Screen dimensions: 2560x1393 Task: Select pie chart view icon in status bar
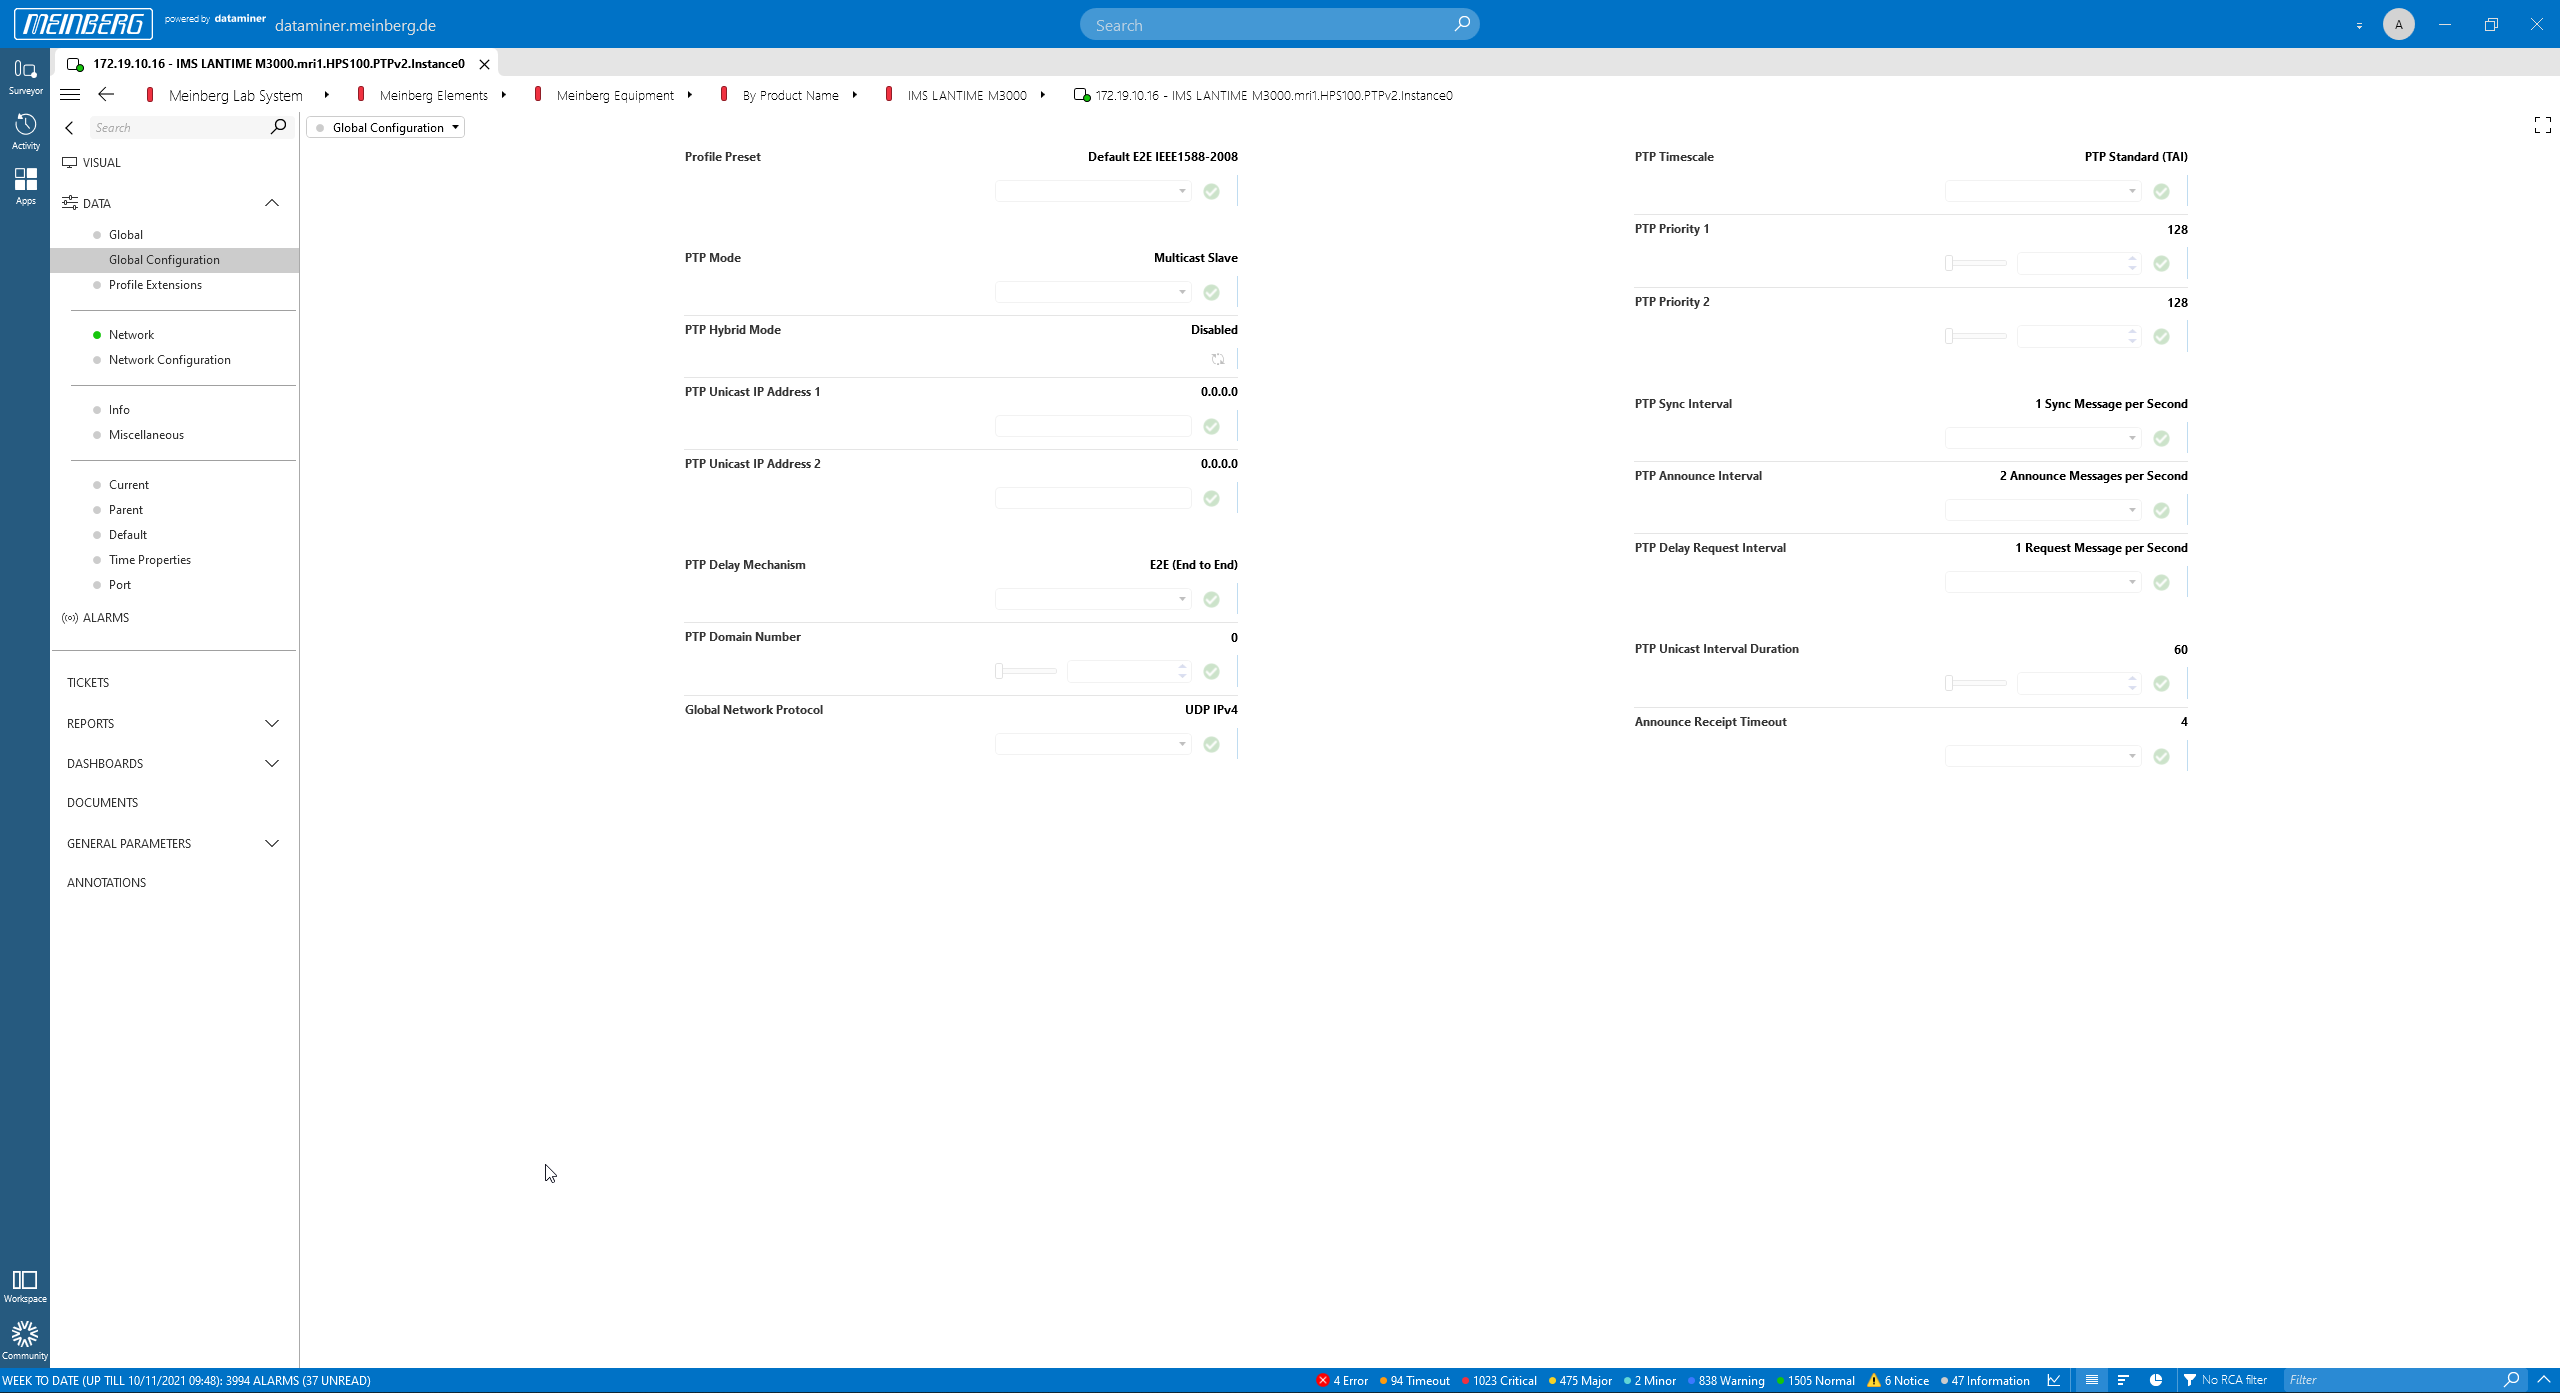[2156, 1380]
